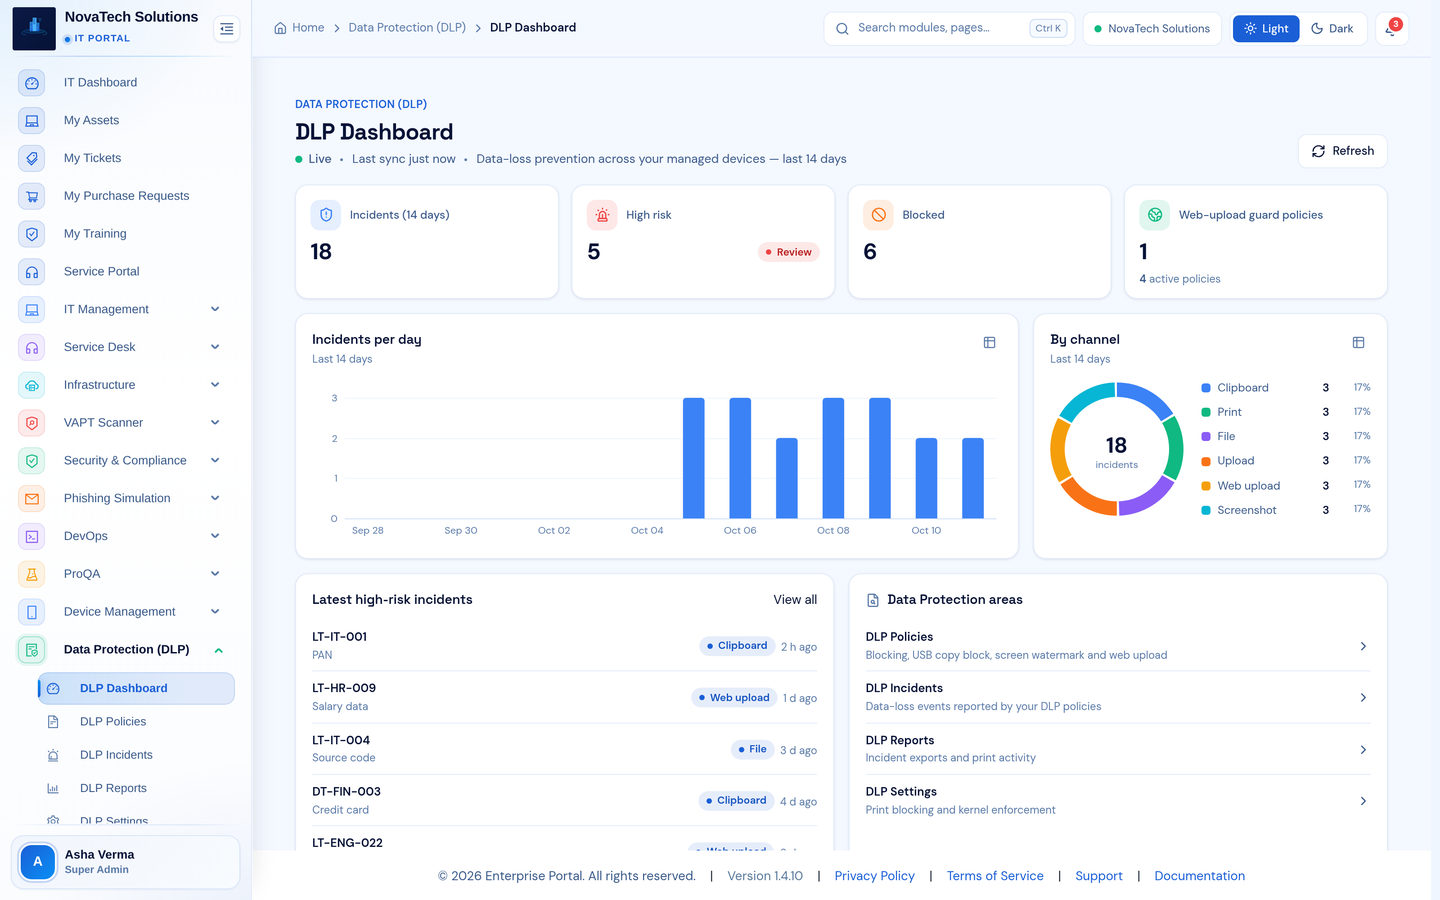Open the table view icon on By channel
This screenshot has height=900, width=1440.
coord(1358,342)
